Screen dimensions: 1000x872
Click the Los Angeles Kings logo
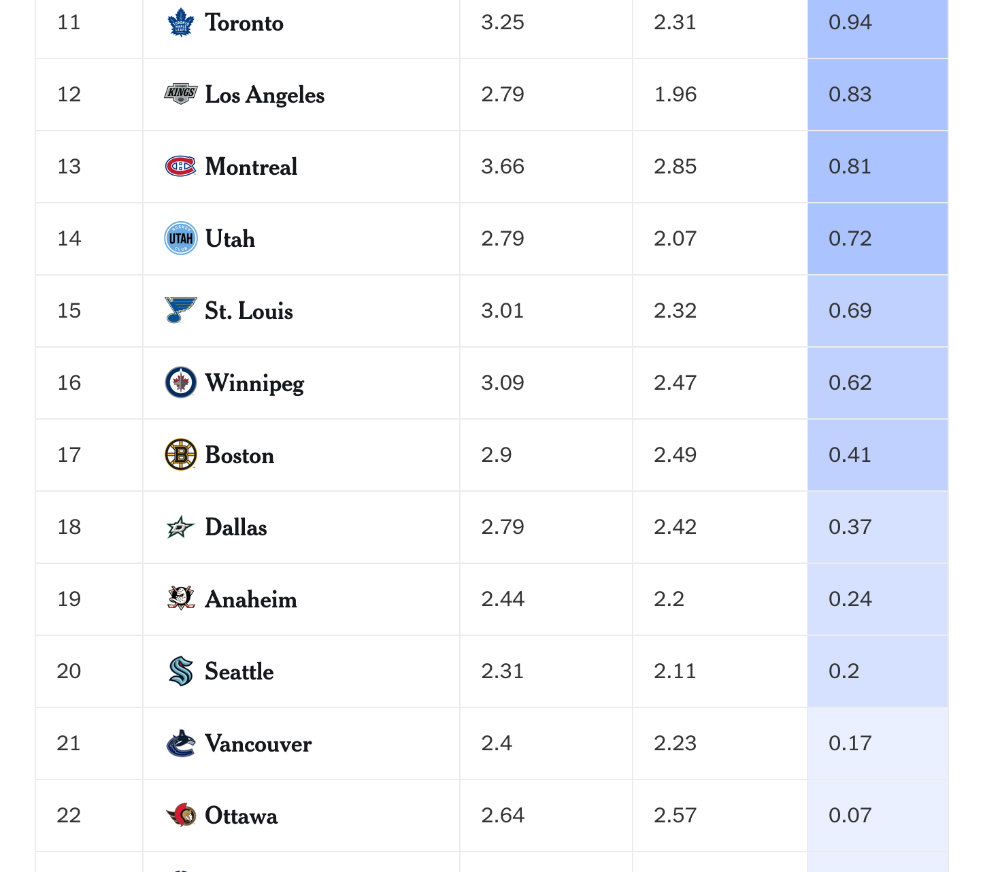click(x=180, y=94)
